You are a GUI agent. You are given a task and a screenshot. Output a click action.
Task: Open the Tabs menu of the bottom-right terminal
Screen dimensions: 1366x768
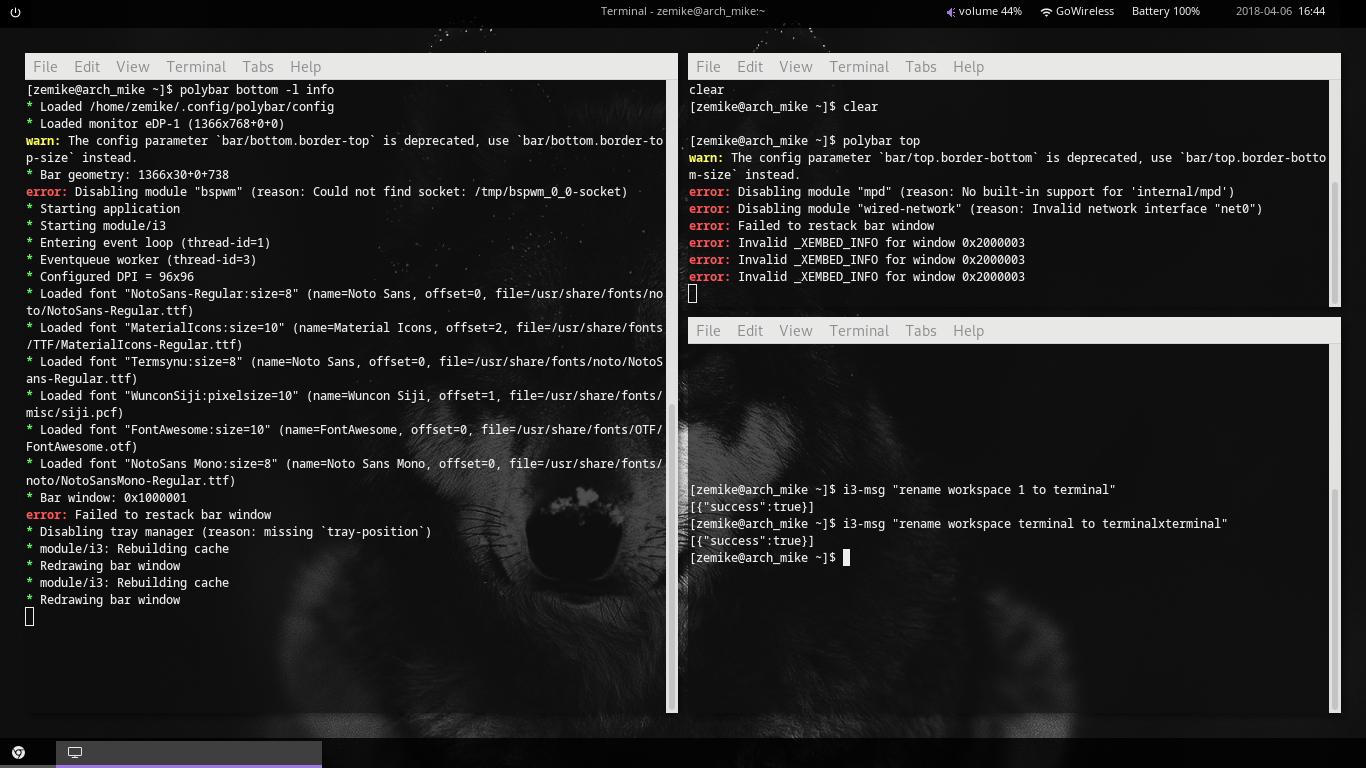click(x=921, y=329)
